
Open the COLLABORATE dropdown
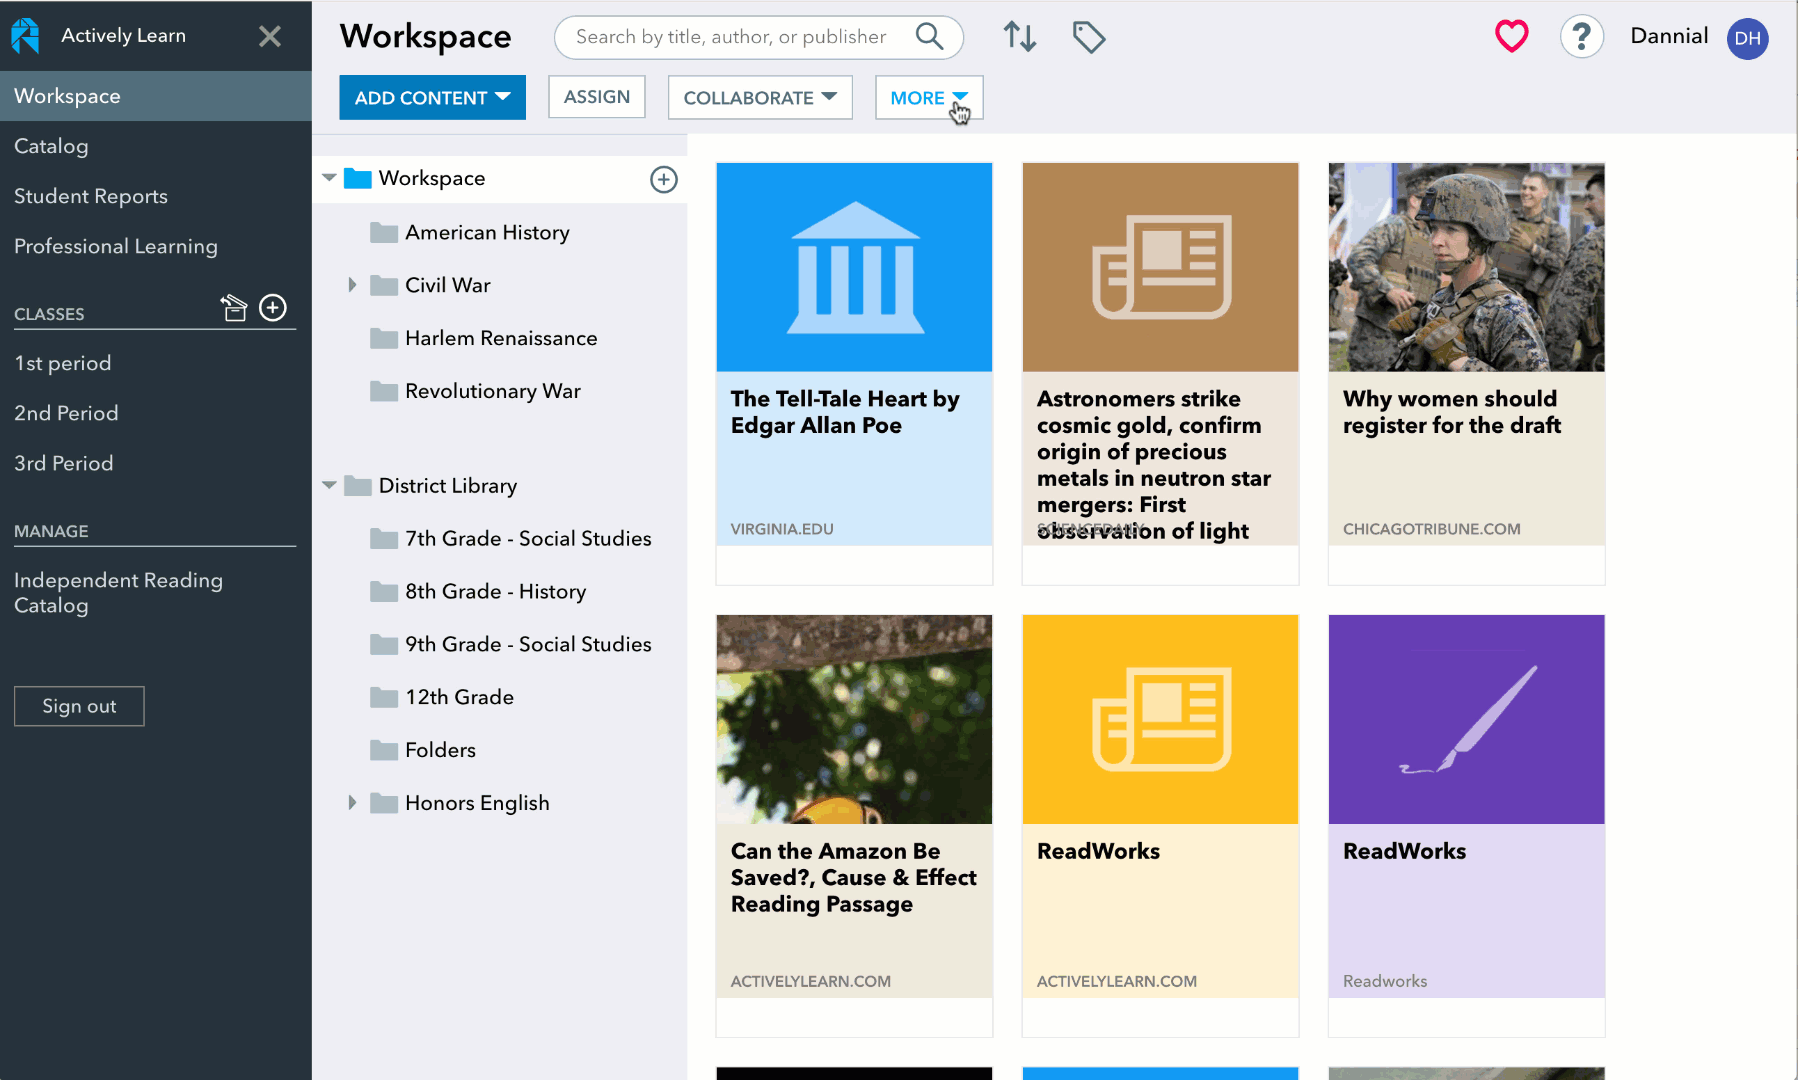760,98
